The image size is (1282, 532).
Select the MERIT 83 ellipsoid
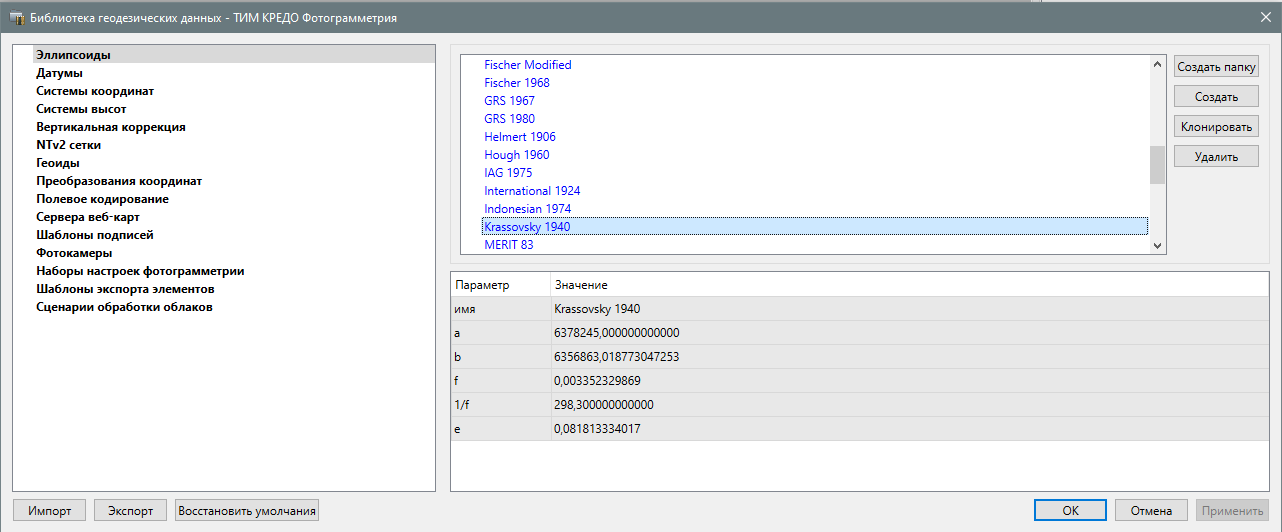click(x=509, y=245)
